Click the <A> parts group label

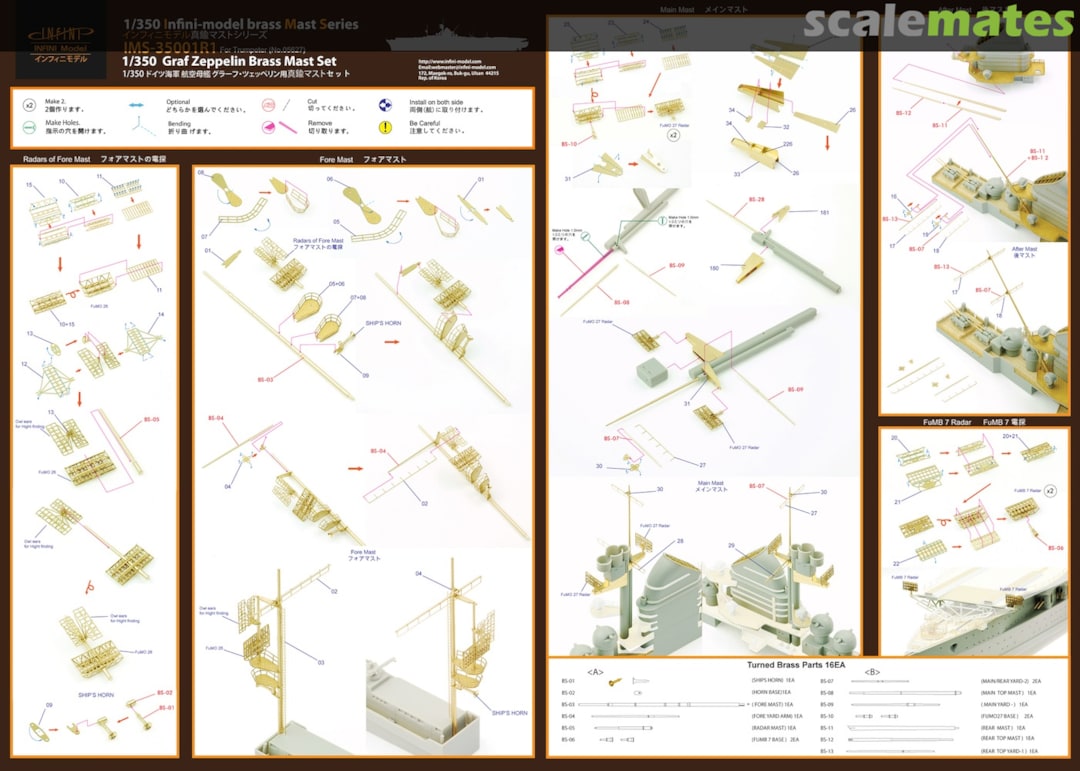click(x=594, y=671)
